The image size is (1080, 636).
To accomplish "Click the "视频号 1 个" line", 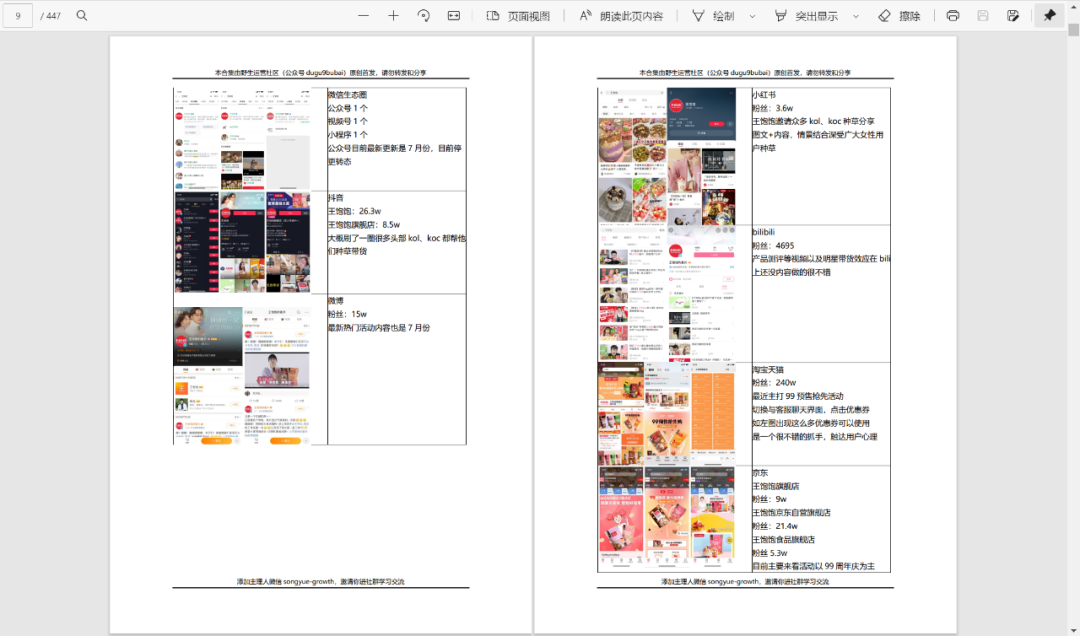I will point(348,121).
